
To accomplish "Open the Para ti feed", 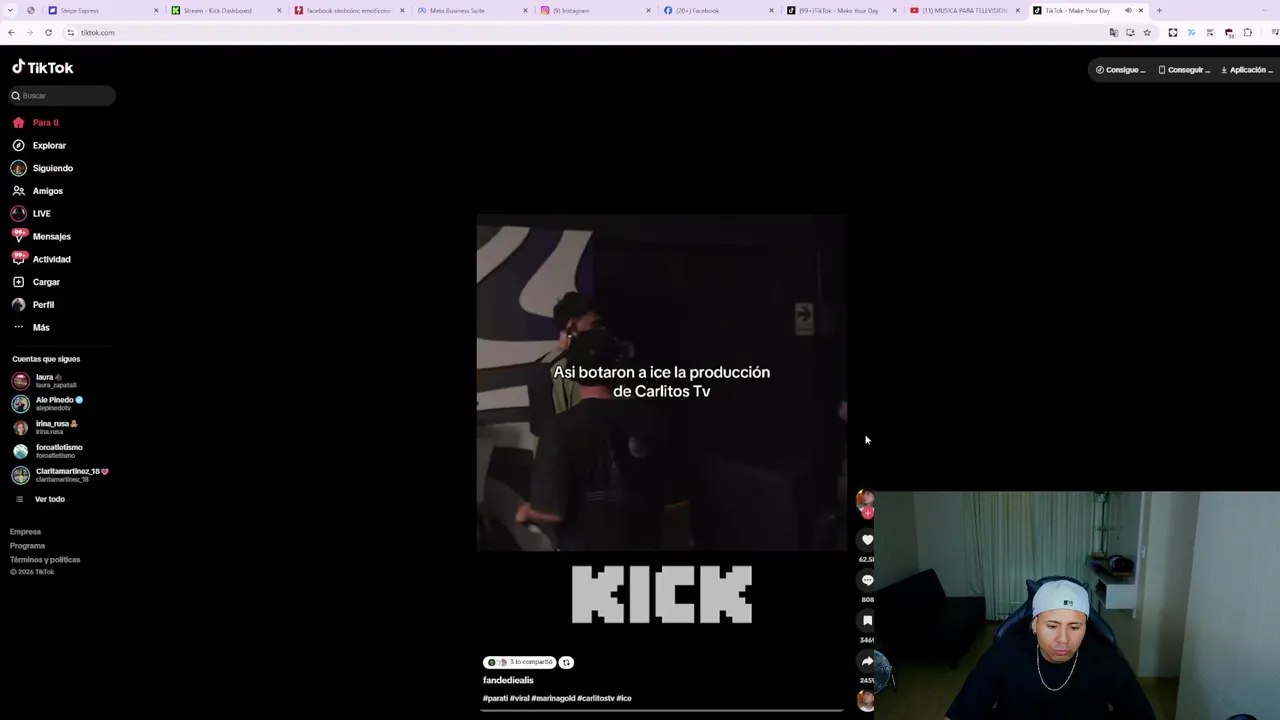I will pos(36,122).
